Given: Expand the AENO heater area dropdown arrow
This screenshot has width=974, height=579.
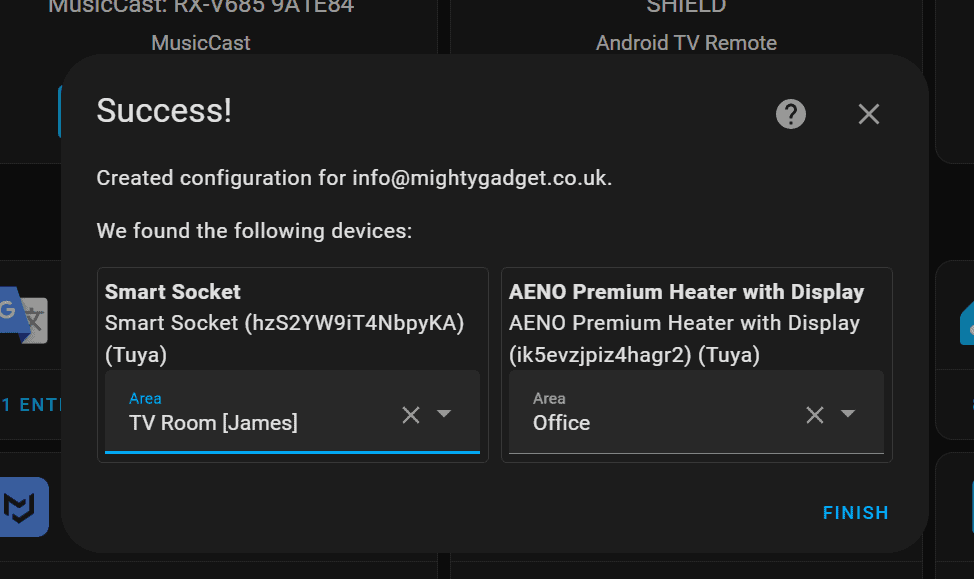Looking at the screenshot, I should tap(848, 414).
